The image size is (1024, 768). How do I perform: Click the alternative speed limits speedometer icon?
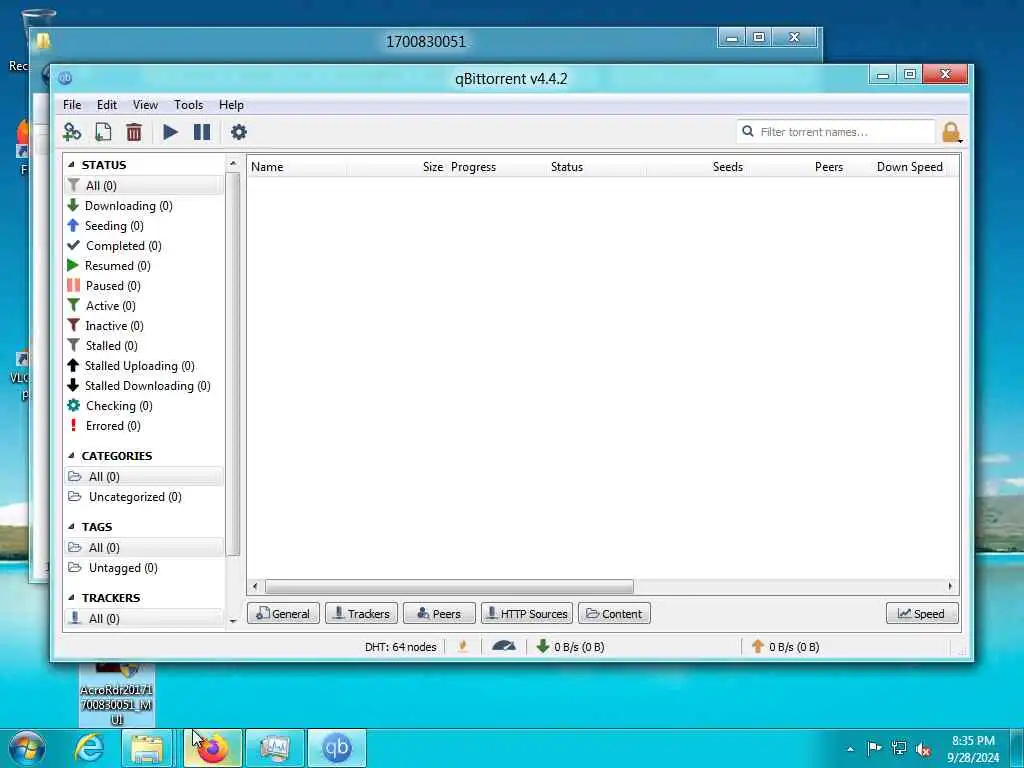click(504, 647)
